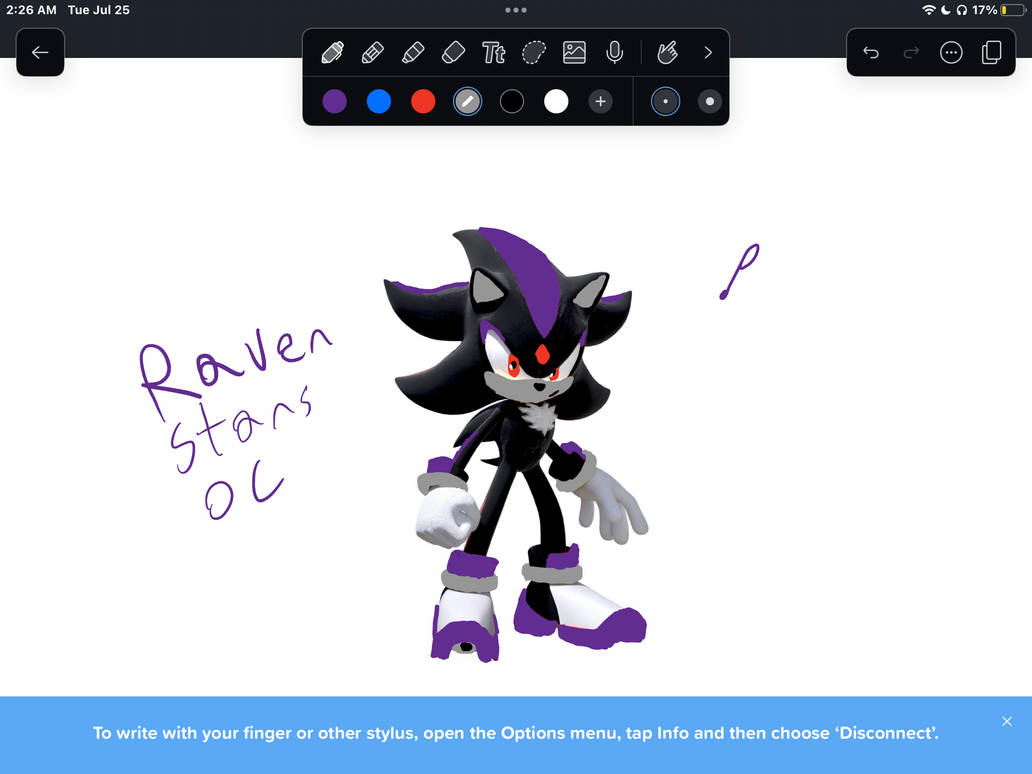
Task: Choose the blue color swatch
Action: [x=378, y=101]
